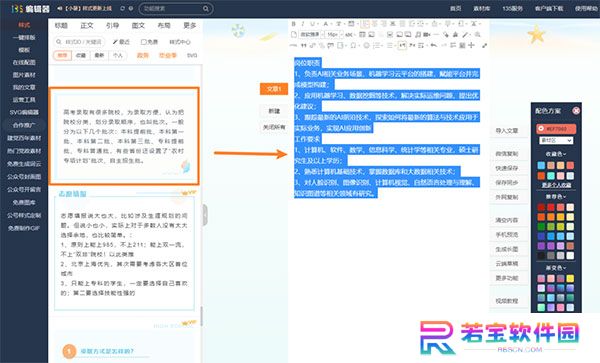Click the format brush pencil icon
This screenshot has width=600, height=363.
click(x=465, y=34)
